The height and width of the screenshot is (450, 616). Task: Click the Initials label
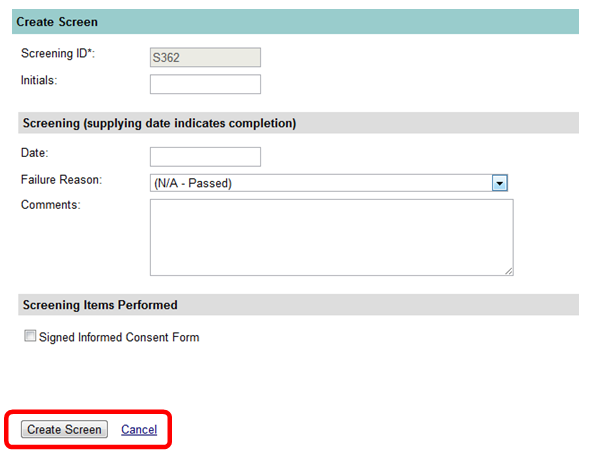pyautogui.click(x=39, y=78)
